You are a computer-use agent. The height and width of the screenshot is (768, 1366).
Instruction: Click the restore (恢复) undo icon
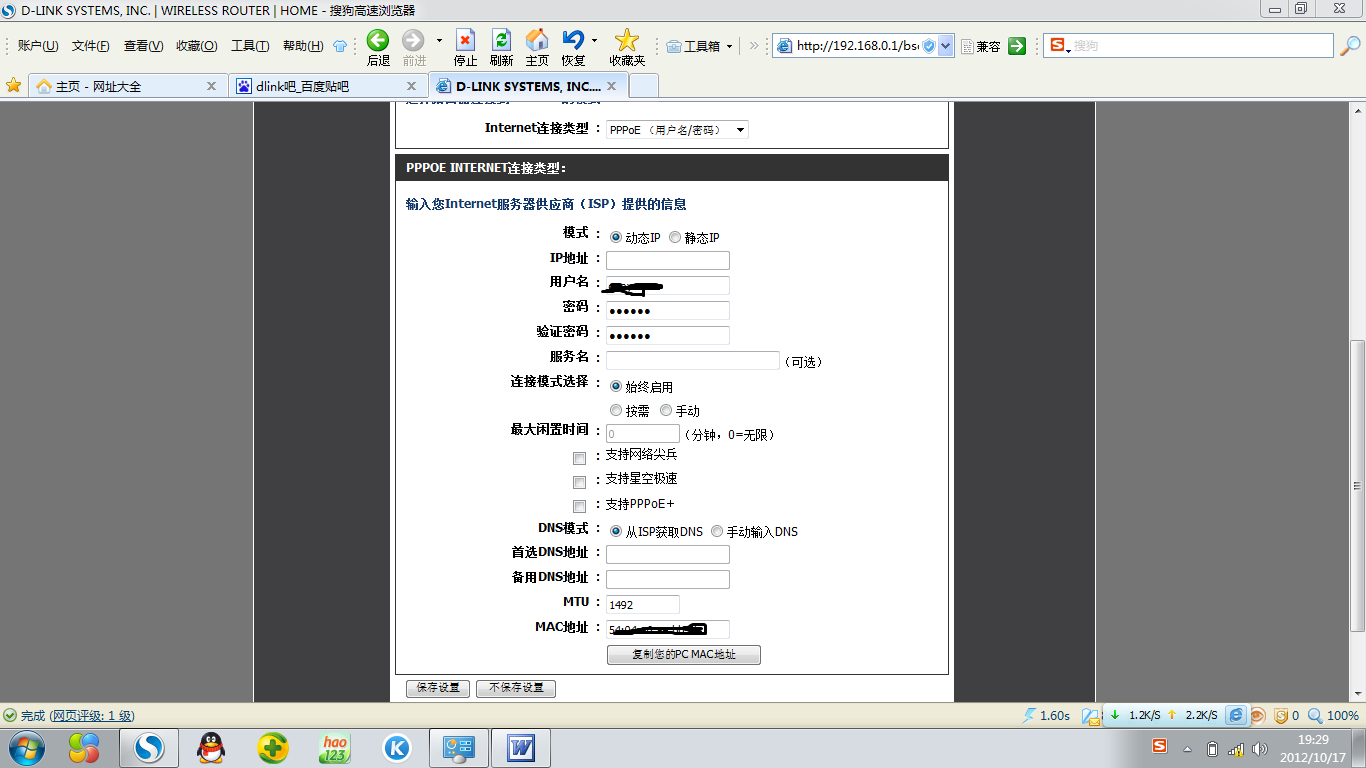573,40
